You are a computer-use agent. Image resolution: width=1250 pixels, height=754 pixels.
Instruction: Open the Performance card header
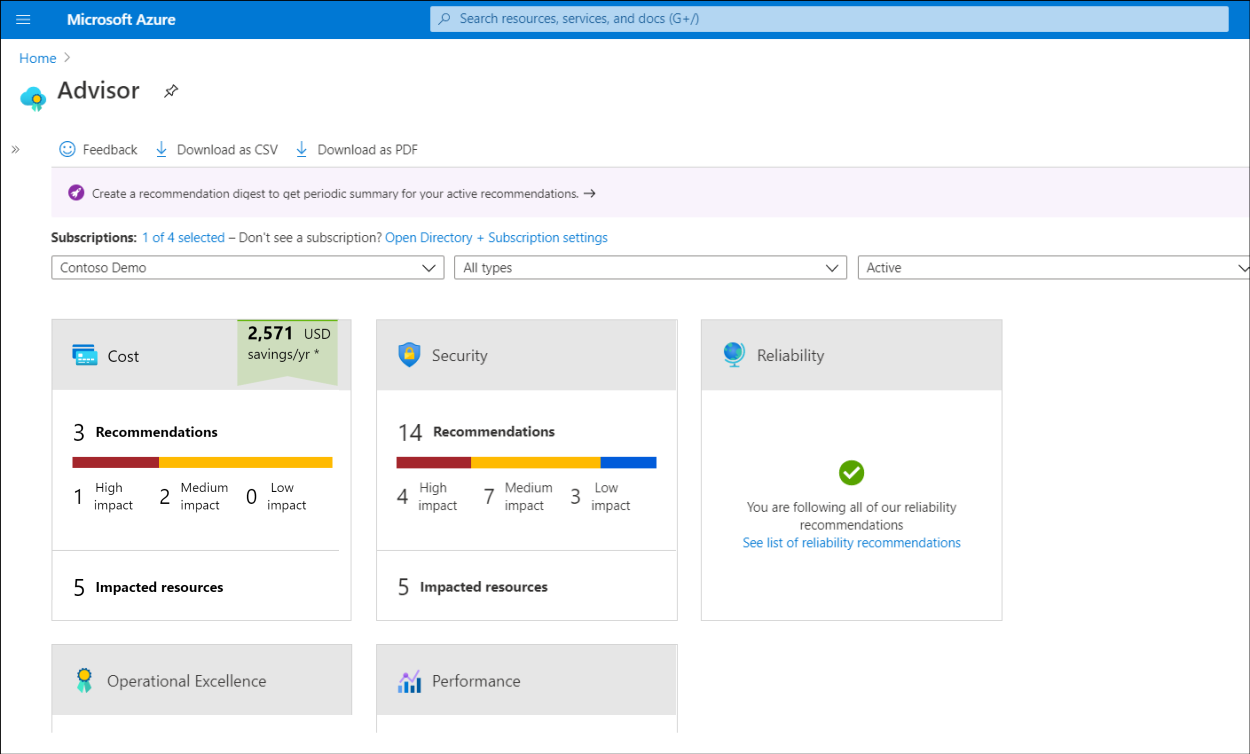coord(526,680)
